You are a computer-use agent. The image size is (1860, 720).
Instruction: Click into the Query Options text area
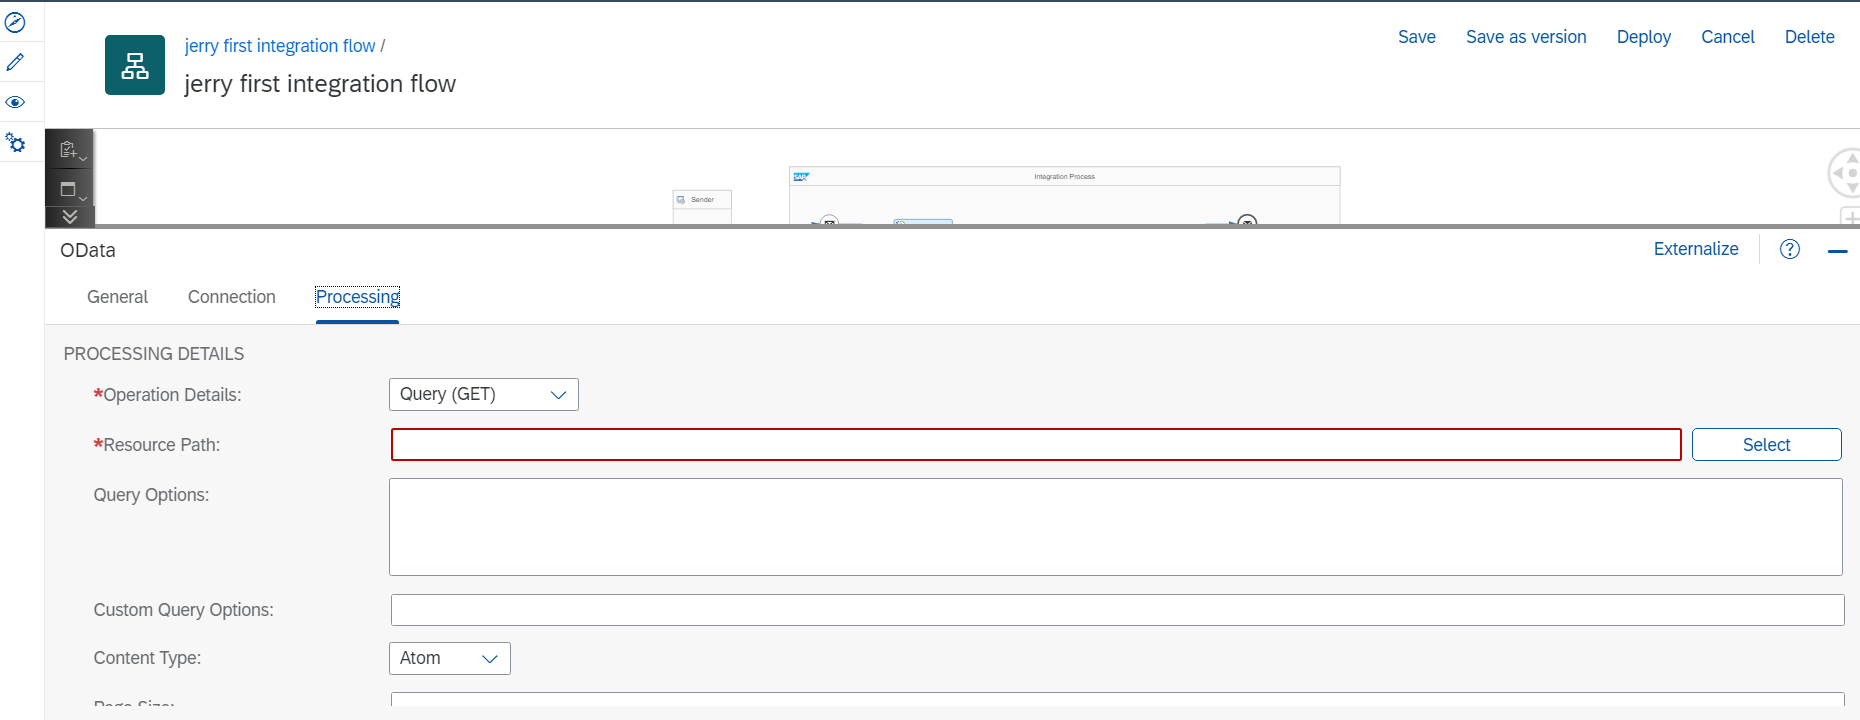pos(1116,527)
